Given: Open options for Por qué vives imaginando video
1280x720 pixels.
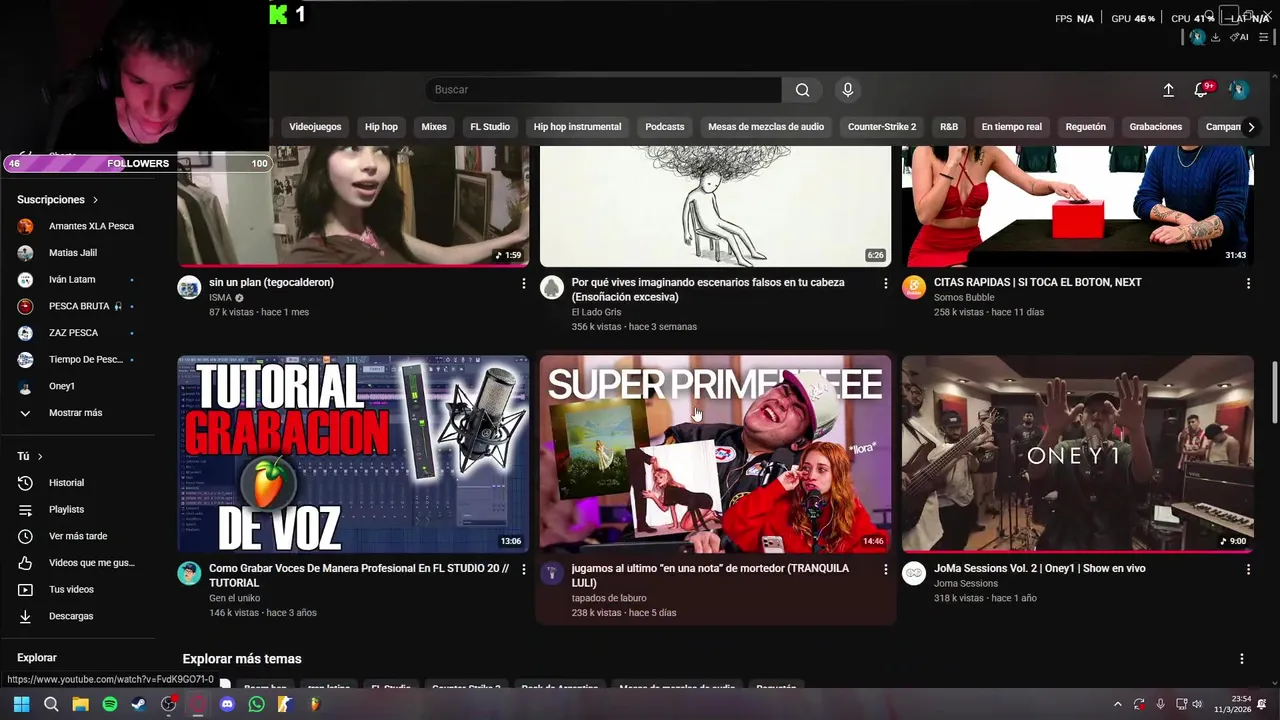Looking at the screenshot, I should click(x=885, y=284).
